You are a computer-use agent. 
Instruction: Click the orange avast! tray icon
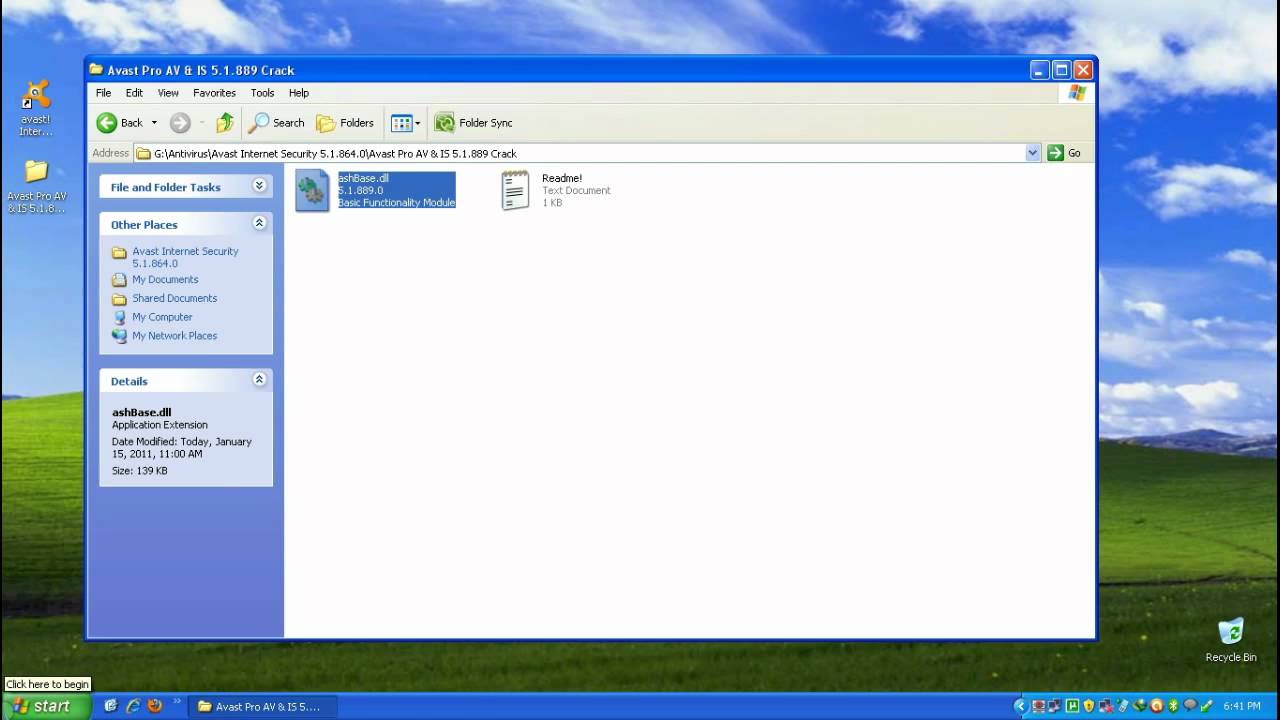coord(1156,706)
